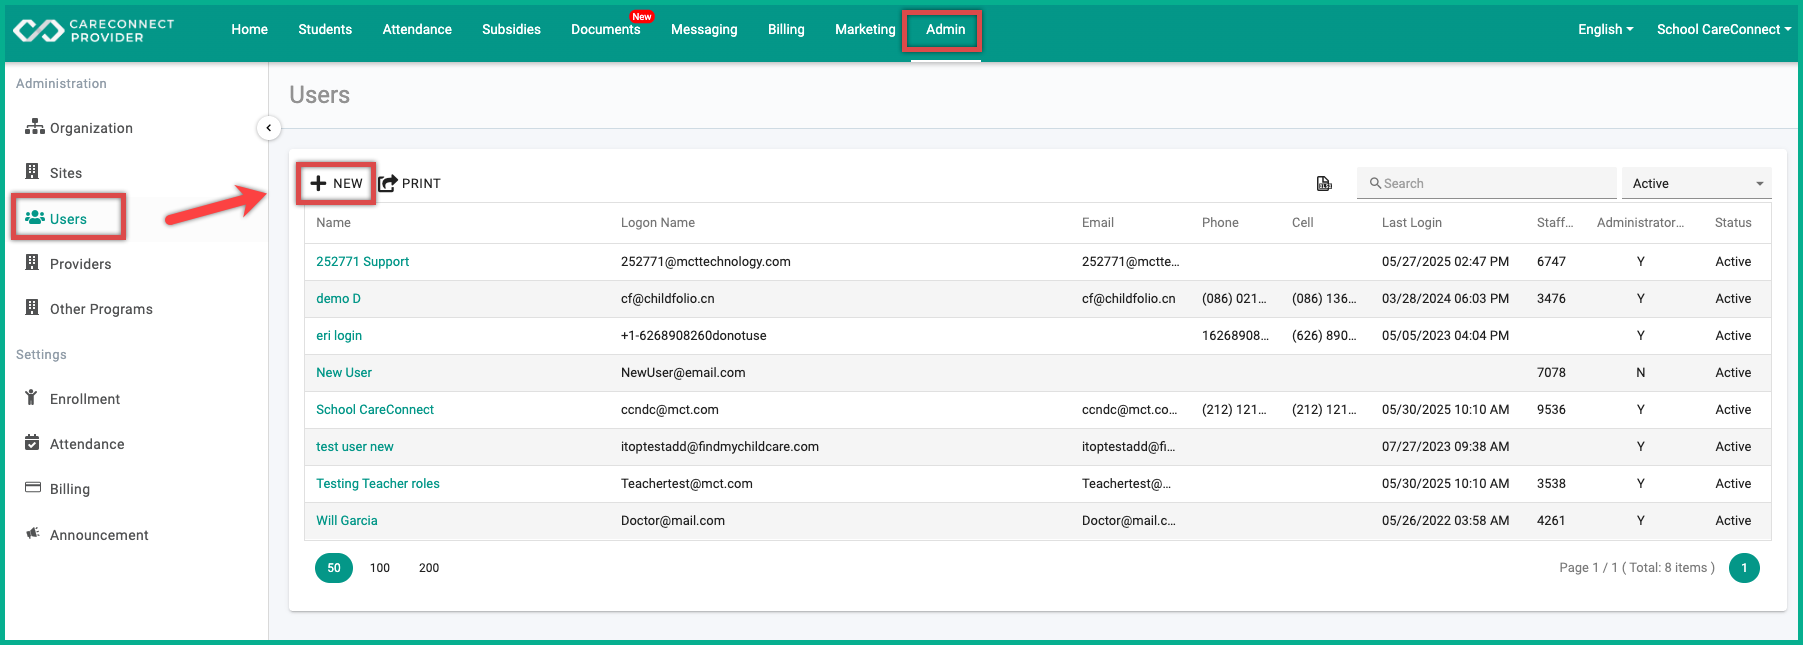Sort by the Status column header
Viewport: 1803px width, 645px height.
pos(1733,222)
